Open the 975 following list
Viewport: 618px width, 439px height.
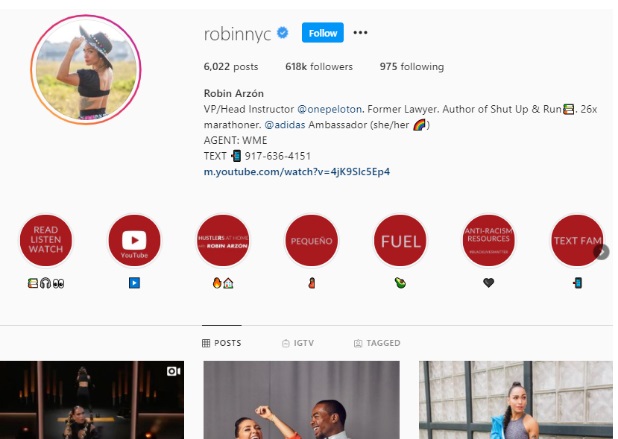point(412,67)
